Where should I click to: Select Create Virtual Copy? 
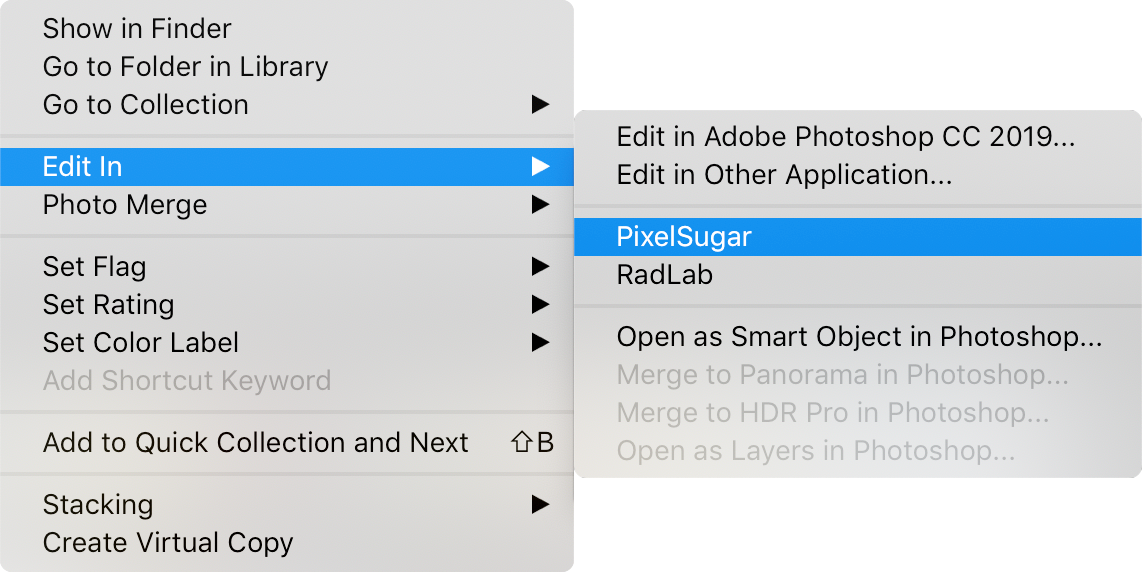(x=168, y=543)
